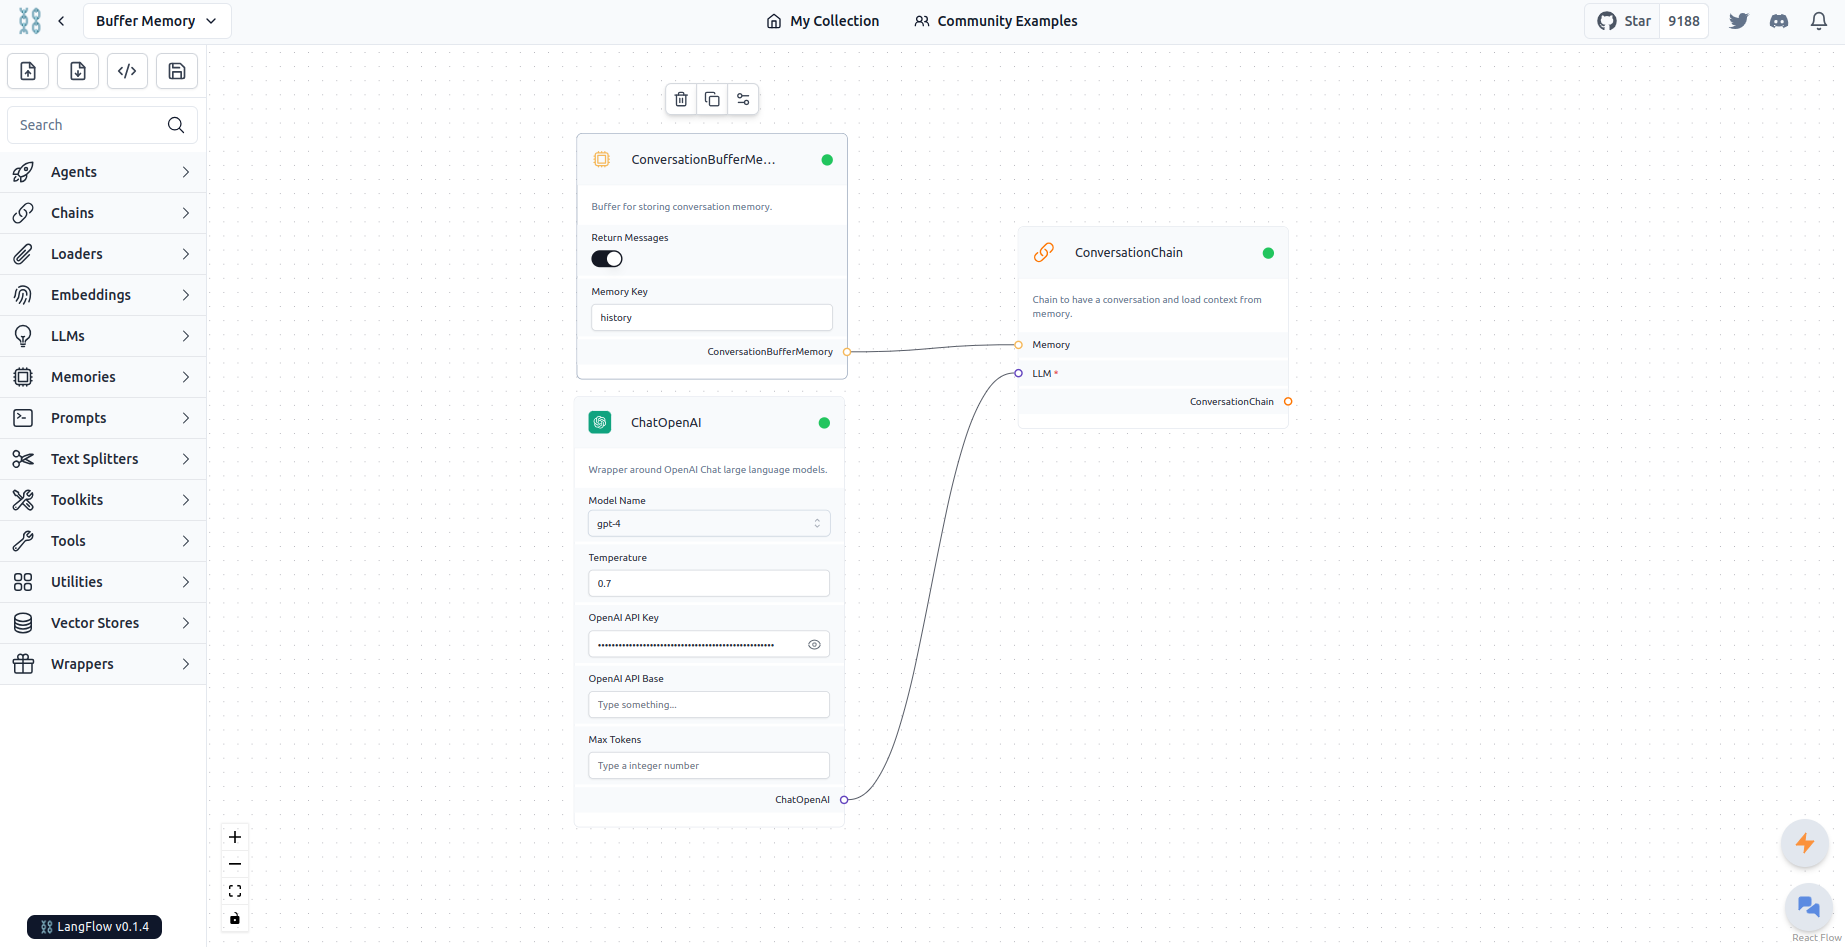Click the ChatOpenAI green status dot
The height and width of the screenshot is (947, 1845).
[824, 423]
